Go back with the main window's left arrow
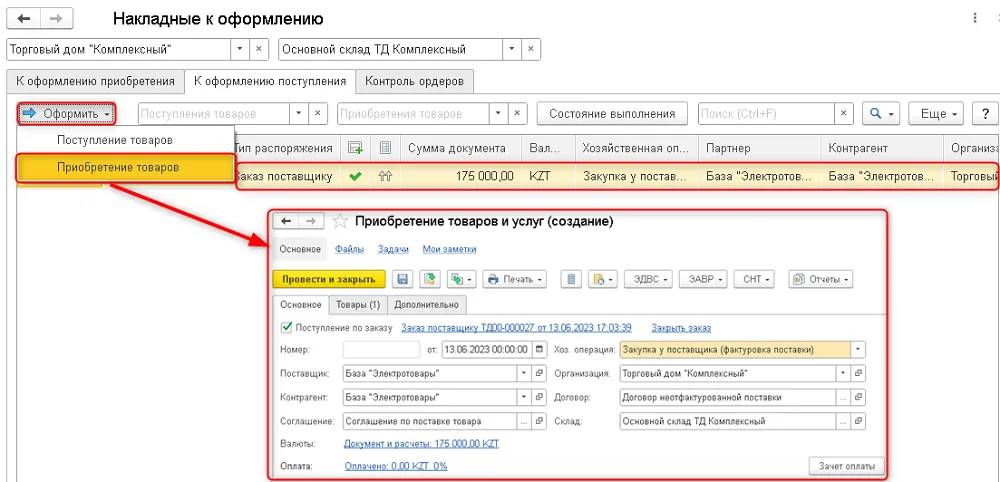Screen dimensions: 1000x482 click(x=24, y=18)
